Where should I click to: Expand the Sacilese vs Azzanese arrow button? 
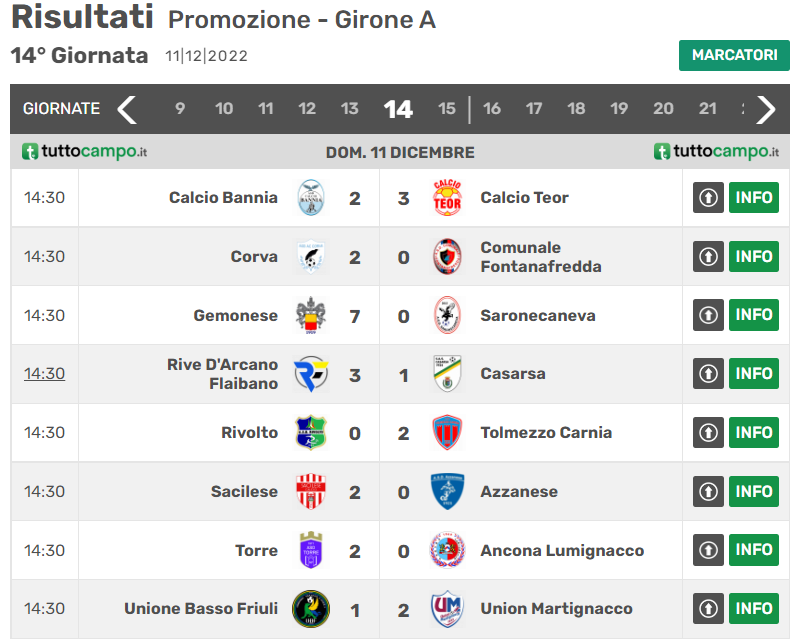click(x=708, y=492)
